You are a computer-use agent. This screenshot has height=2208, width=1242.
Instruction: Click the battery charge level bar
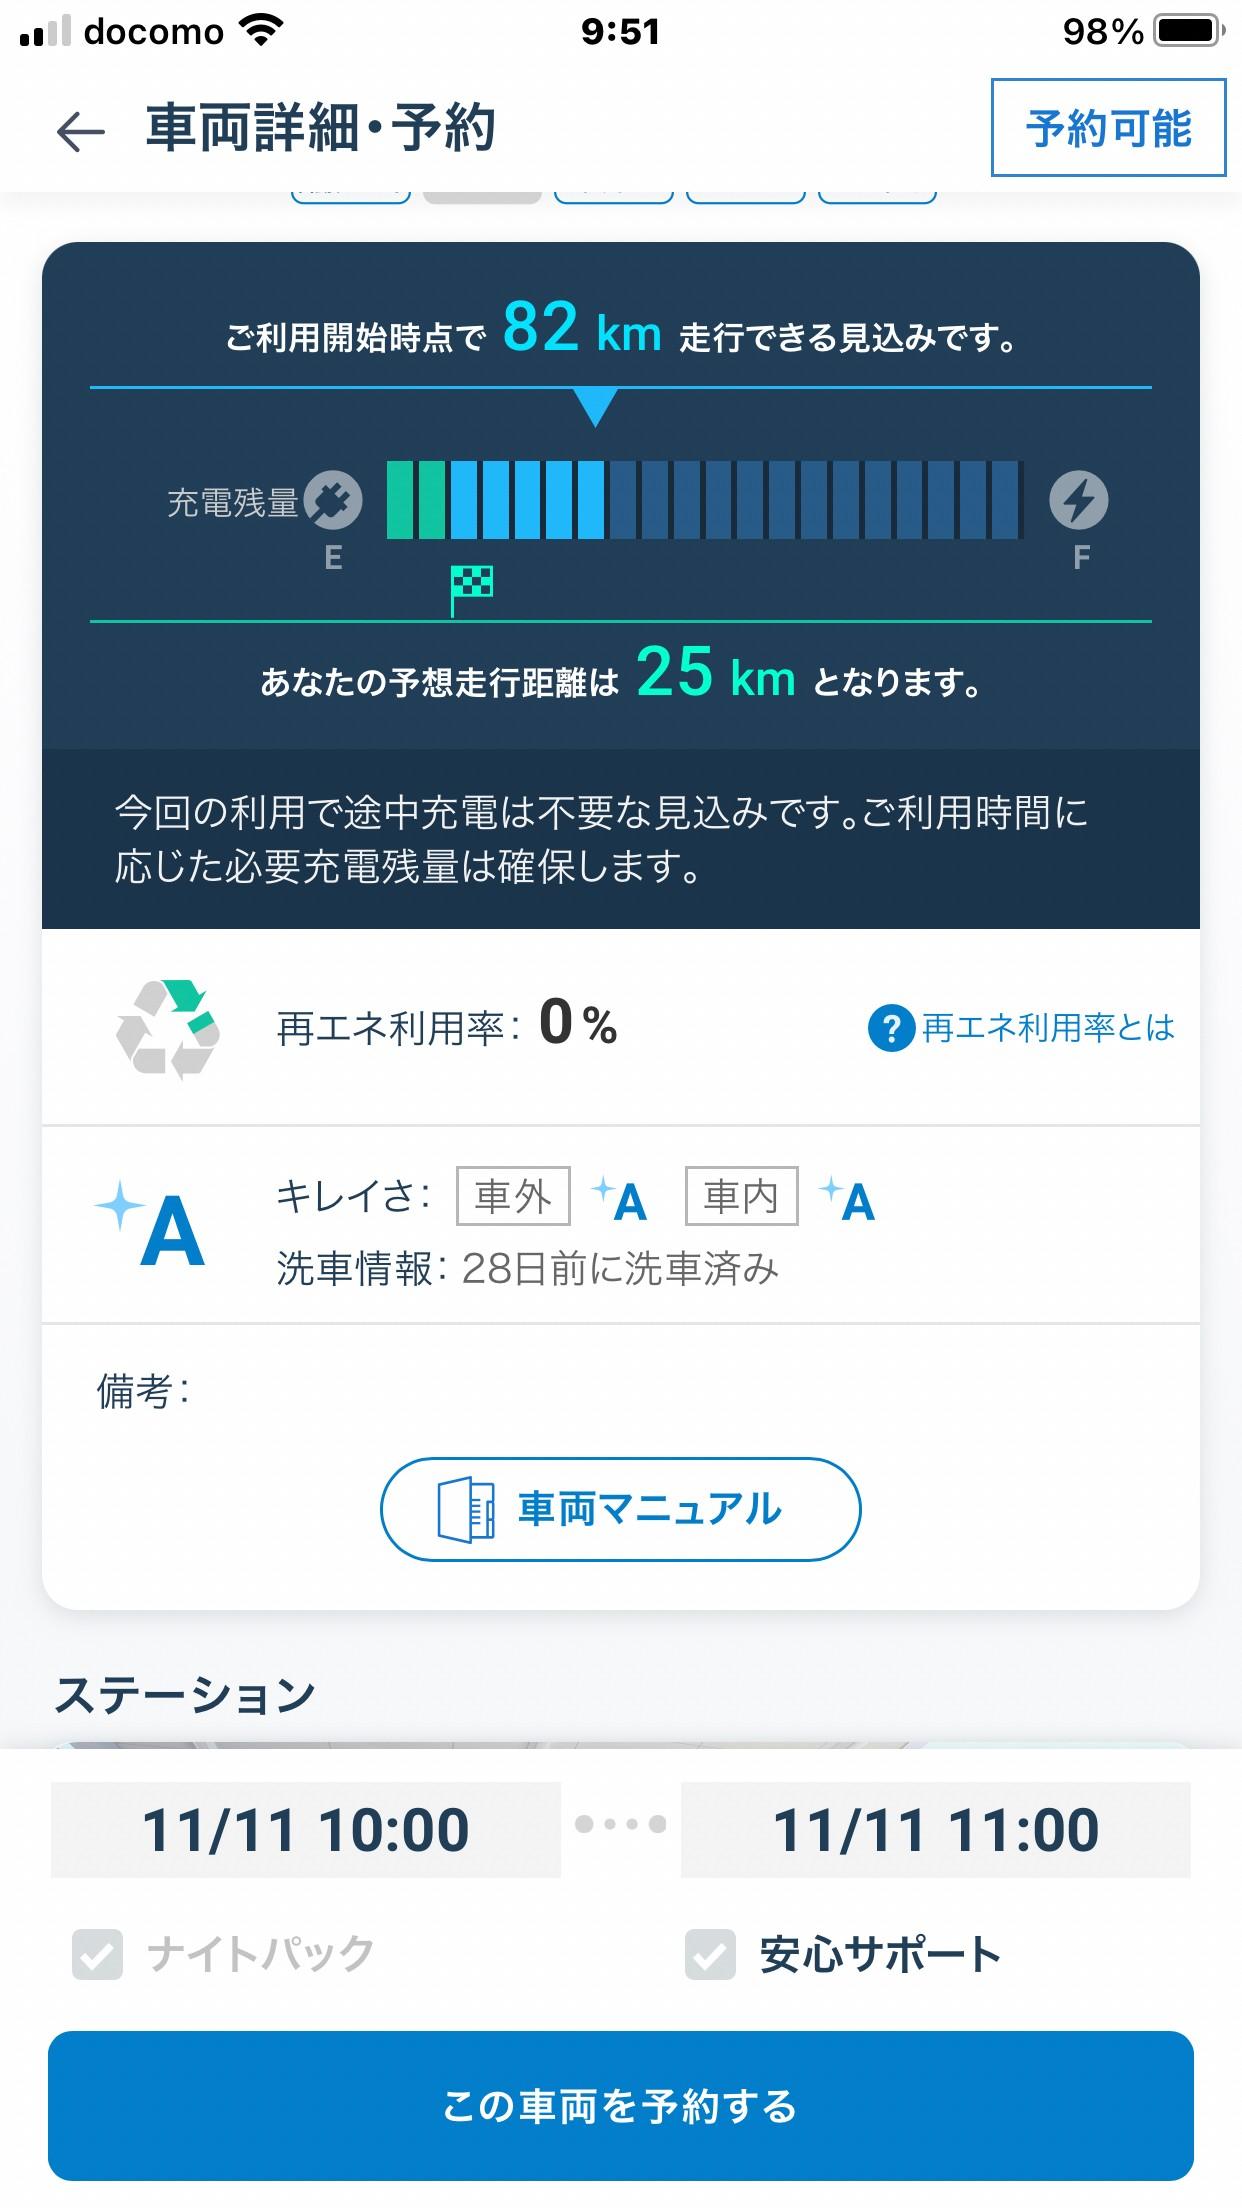coord(704,500)
